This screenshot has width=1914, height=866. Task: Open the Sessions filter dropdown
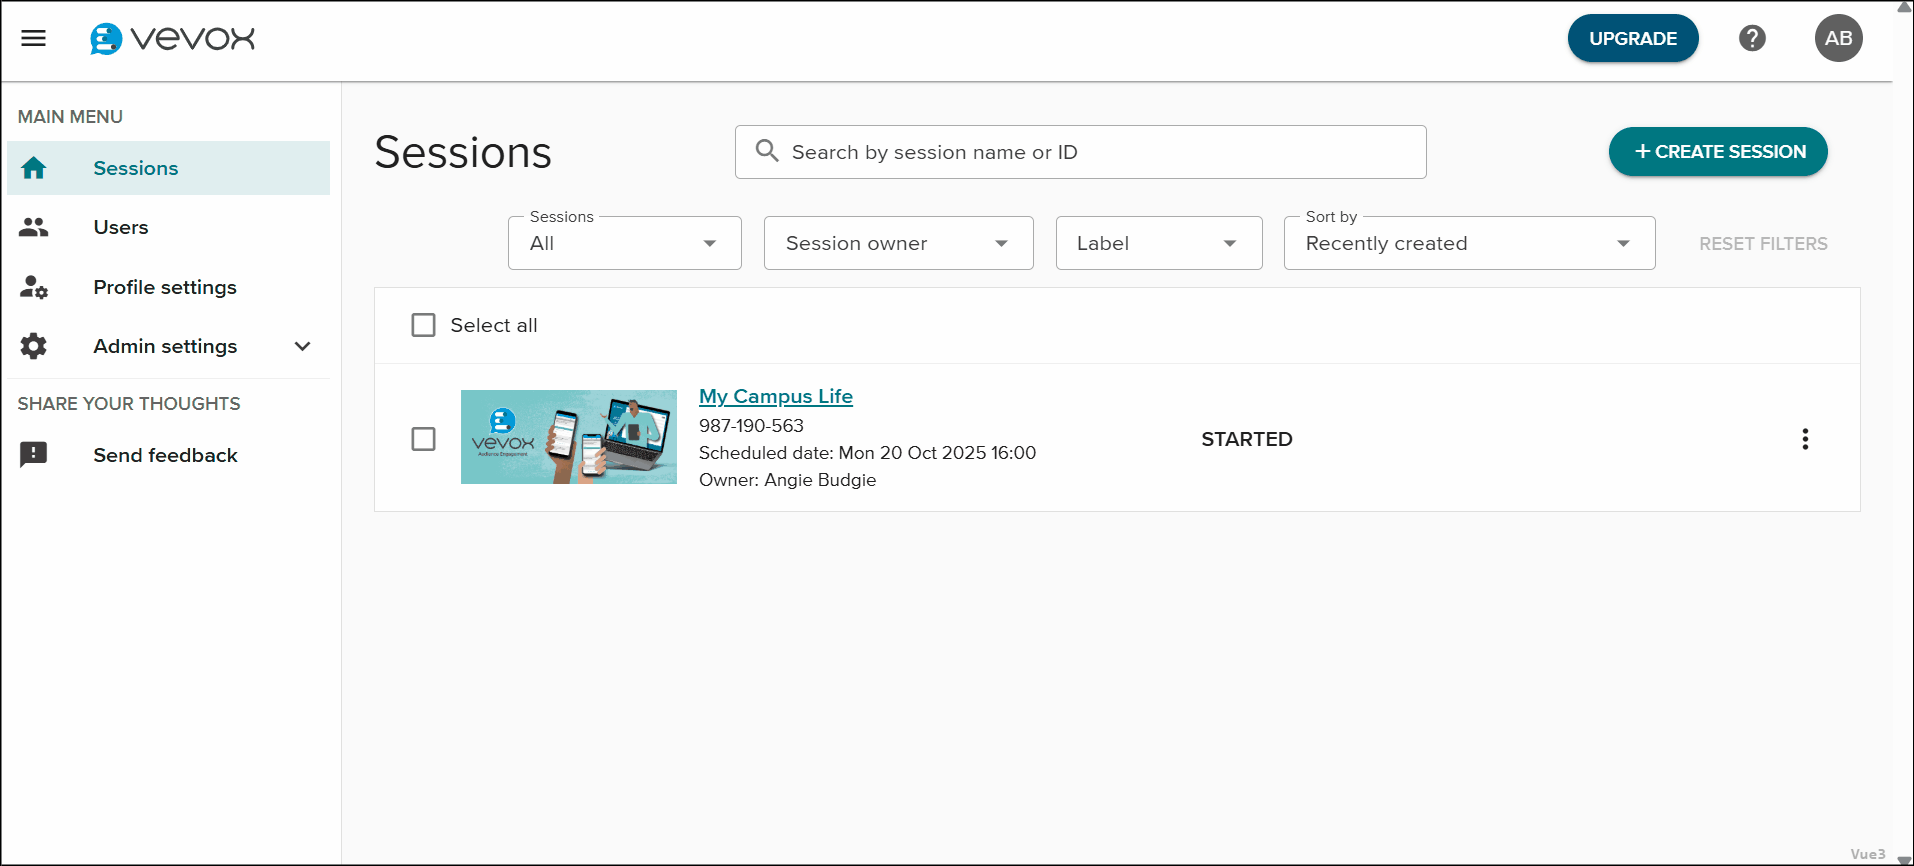(624, 243)
